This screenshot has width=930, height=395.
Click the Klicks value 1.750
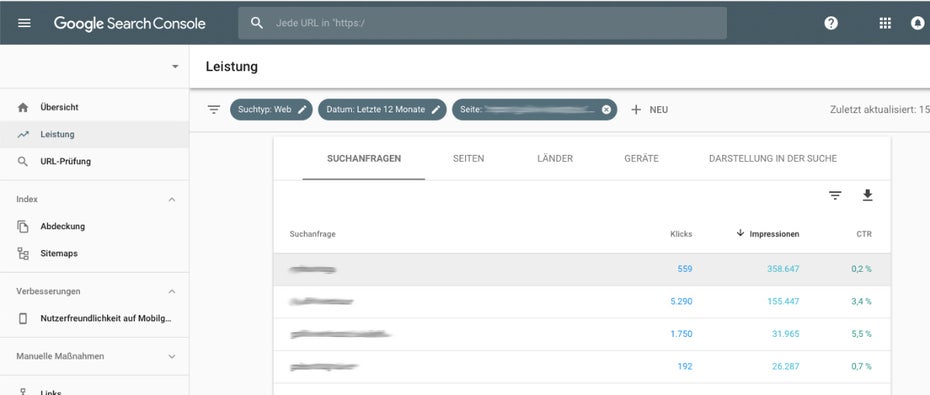[681, 334]
